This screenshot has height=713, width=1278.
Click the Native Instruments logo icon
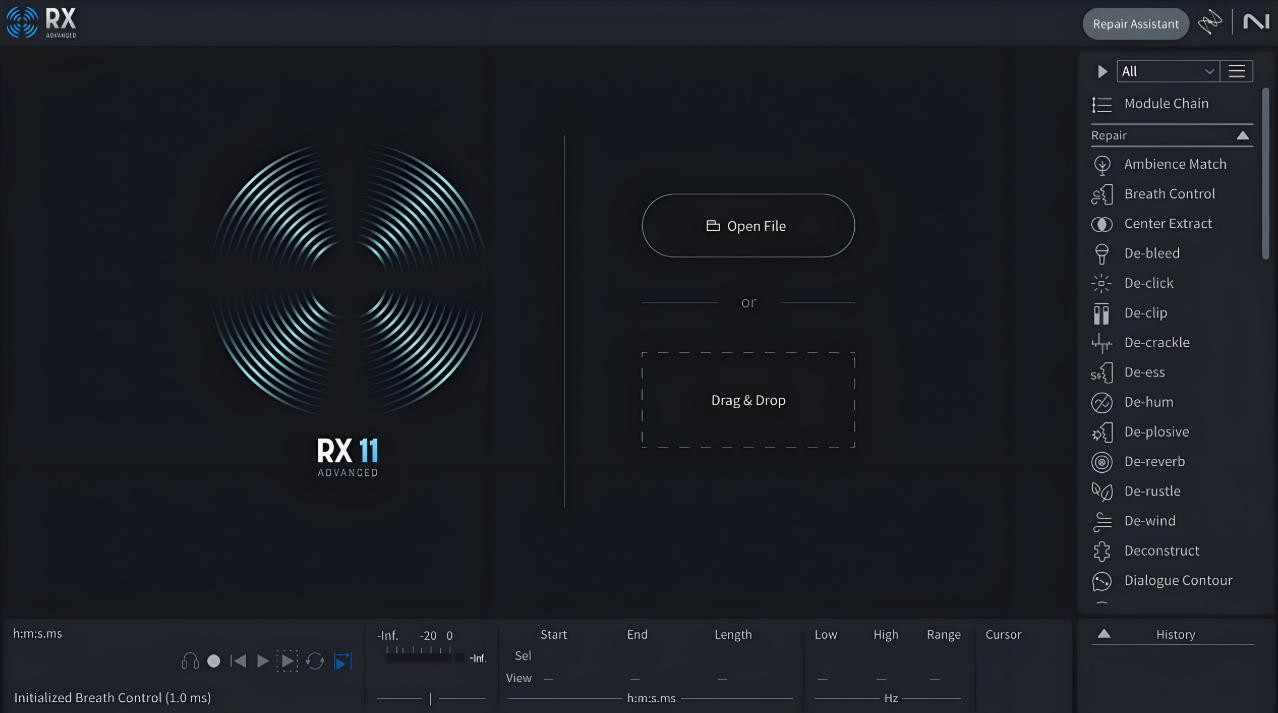1255,22
